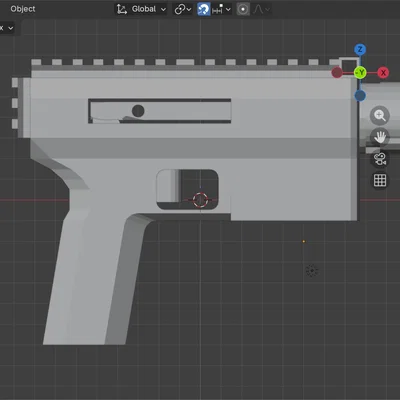Open the transform pivot point dropdown
The image size is (400, 400).
(183, 9)
